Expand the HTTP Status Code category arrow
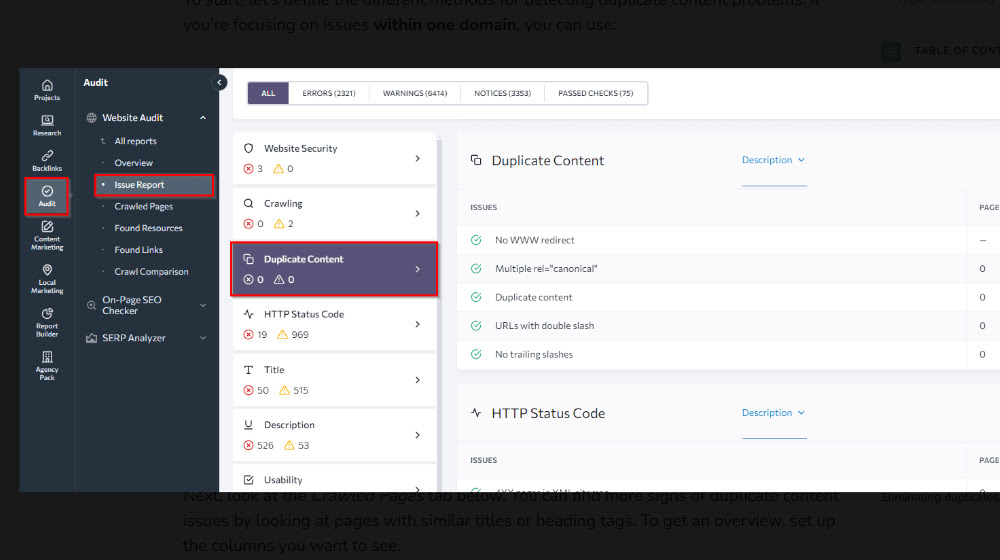 tap(418, 324)
